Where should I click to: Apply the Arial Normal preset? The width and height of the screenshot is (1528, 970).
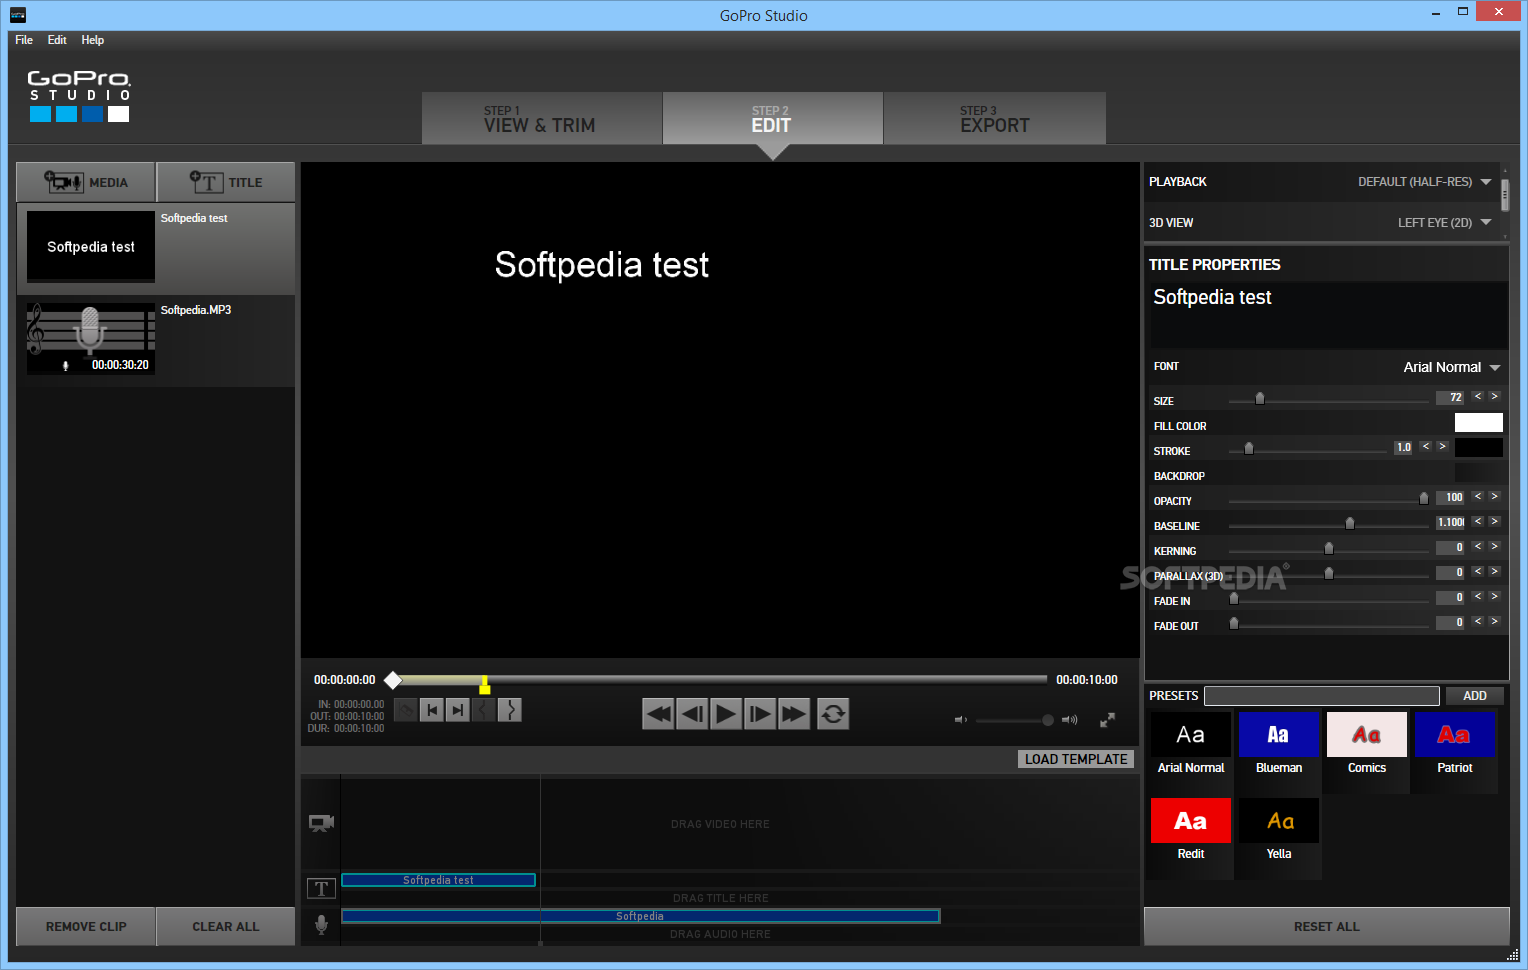[1191, 745]
